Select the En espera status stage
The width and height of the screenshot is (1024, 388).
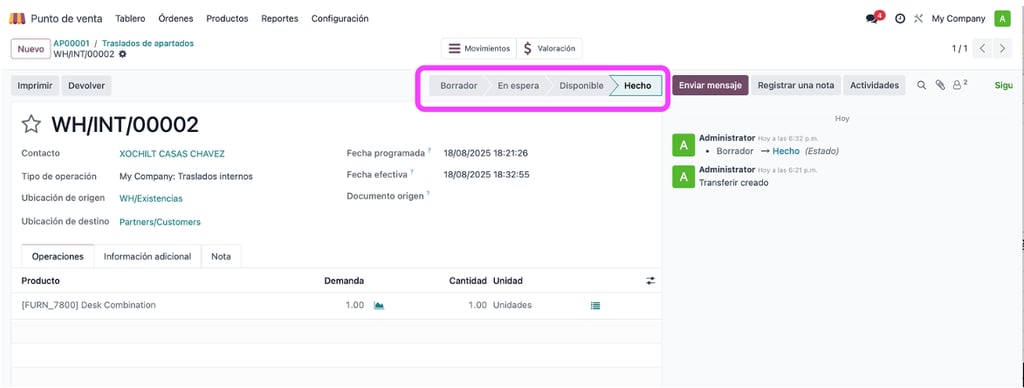tap(518, 86)
